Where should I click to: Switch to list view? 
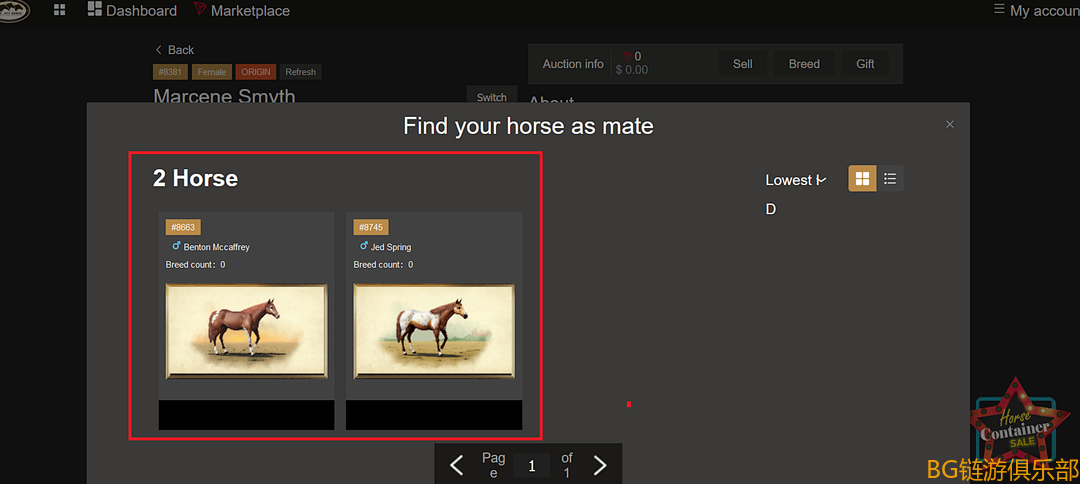pyautogui.click(x=890, y=179)
